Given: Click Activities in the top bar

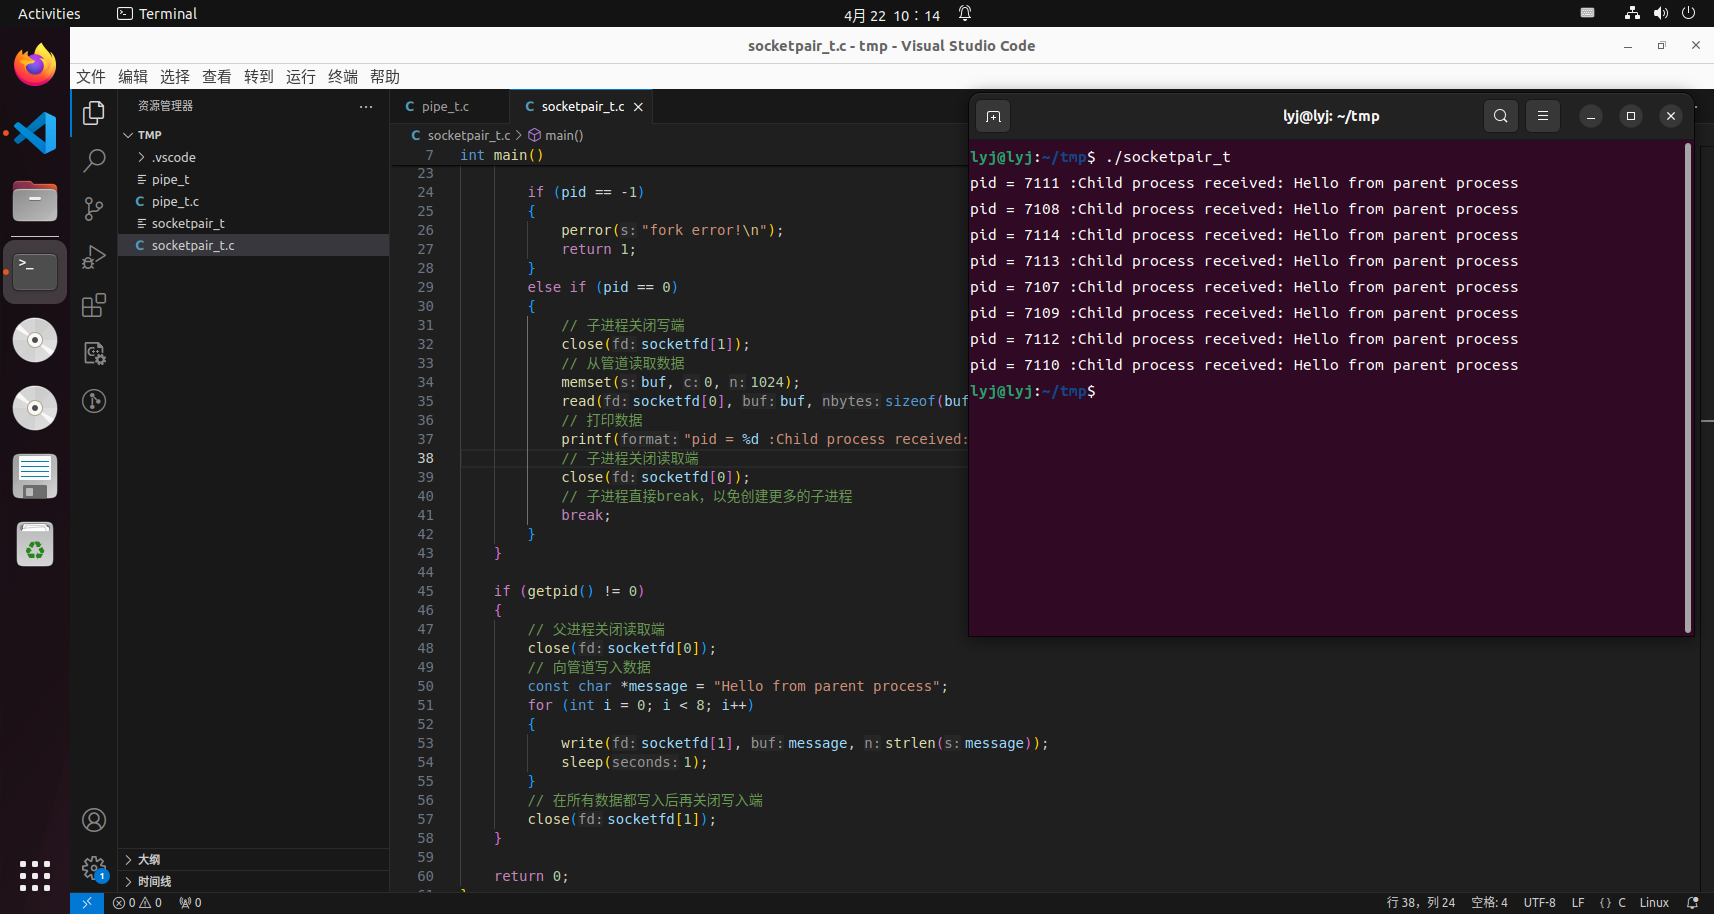Looking at the screenshot, I should pyautogui.click(x=49, y=14).
